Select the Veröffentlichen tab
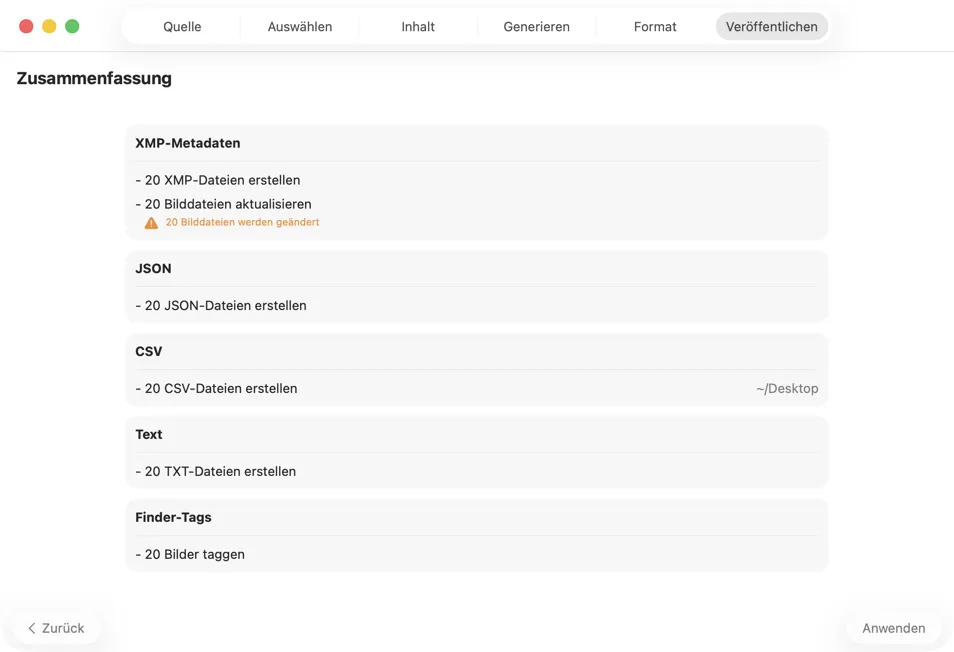Image resolution: width=954 pixels, height=652 pixels. point(771,27)
